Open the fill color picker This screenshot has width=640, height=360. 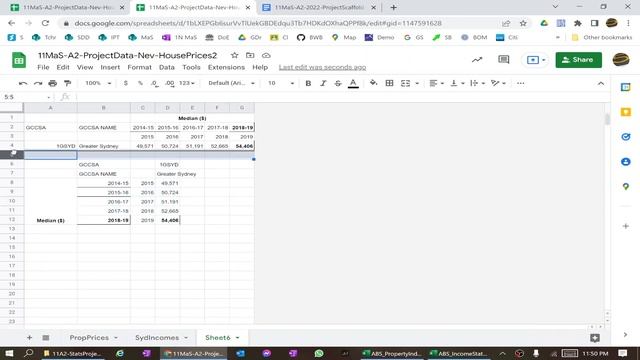373,83
